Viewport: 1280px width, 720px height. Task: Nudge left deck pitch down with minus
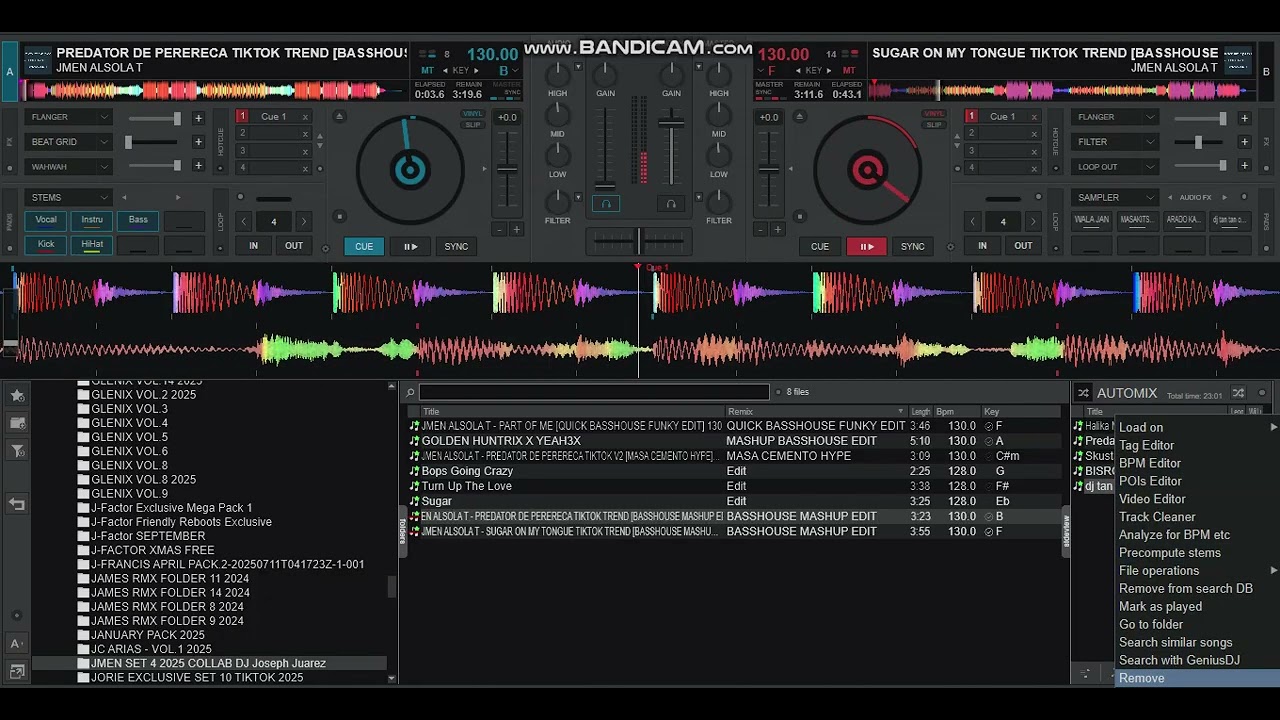pyautogui.click(x=499, y=230)
